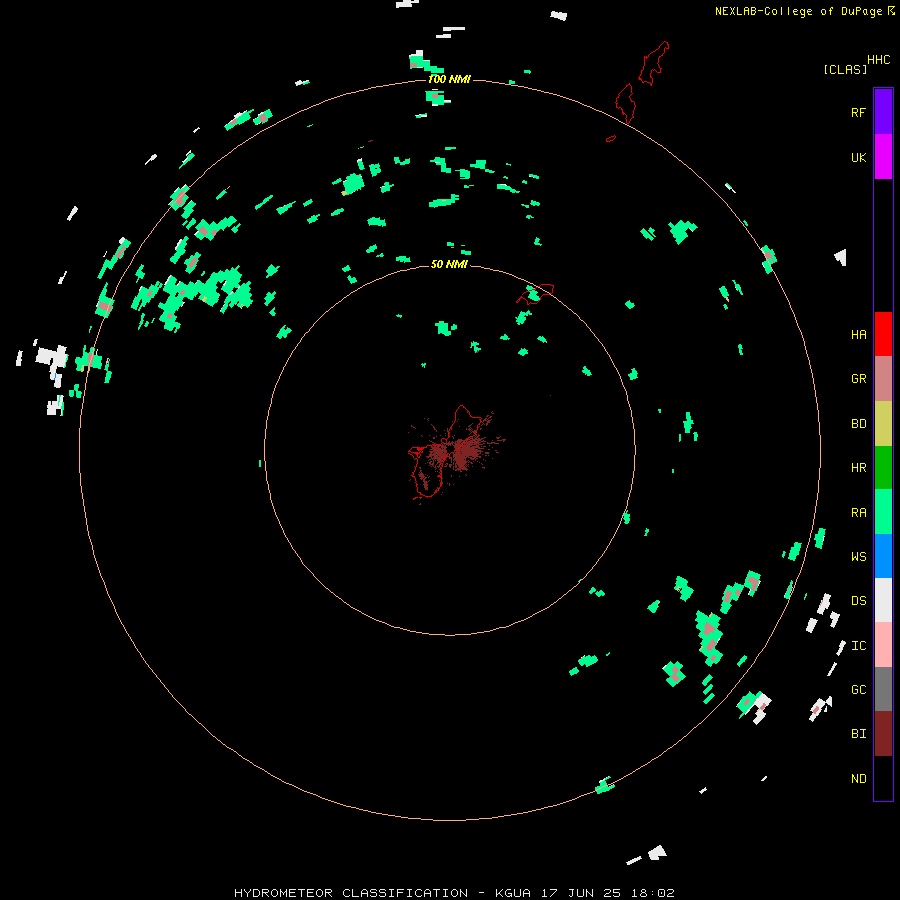This screenshot has height=900, width=900.
Task: Click the UK legend label
Action: 858,157
